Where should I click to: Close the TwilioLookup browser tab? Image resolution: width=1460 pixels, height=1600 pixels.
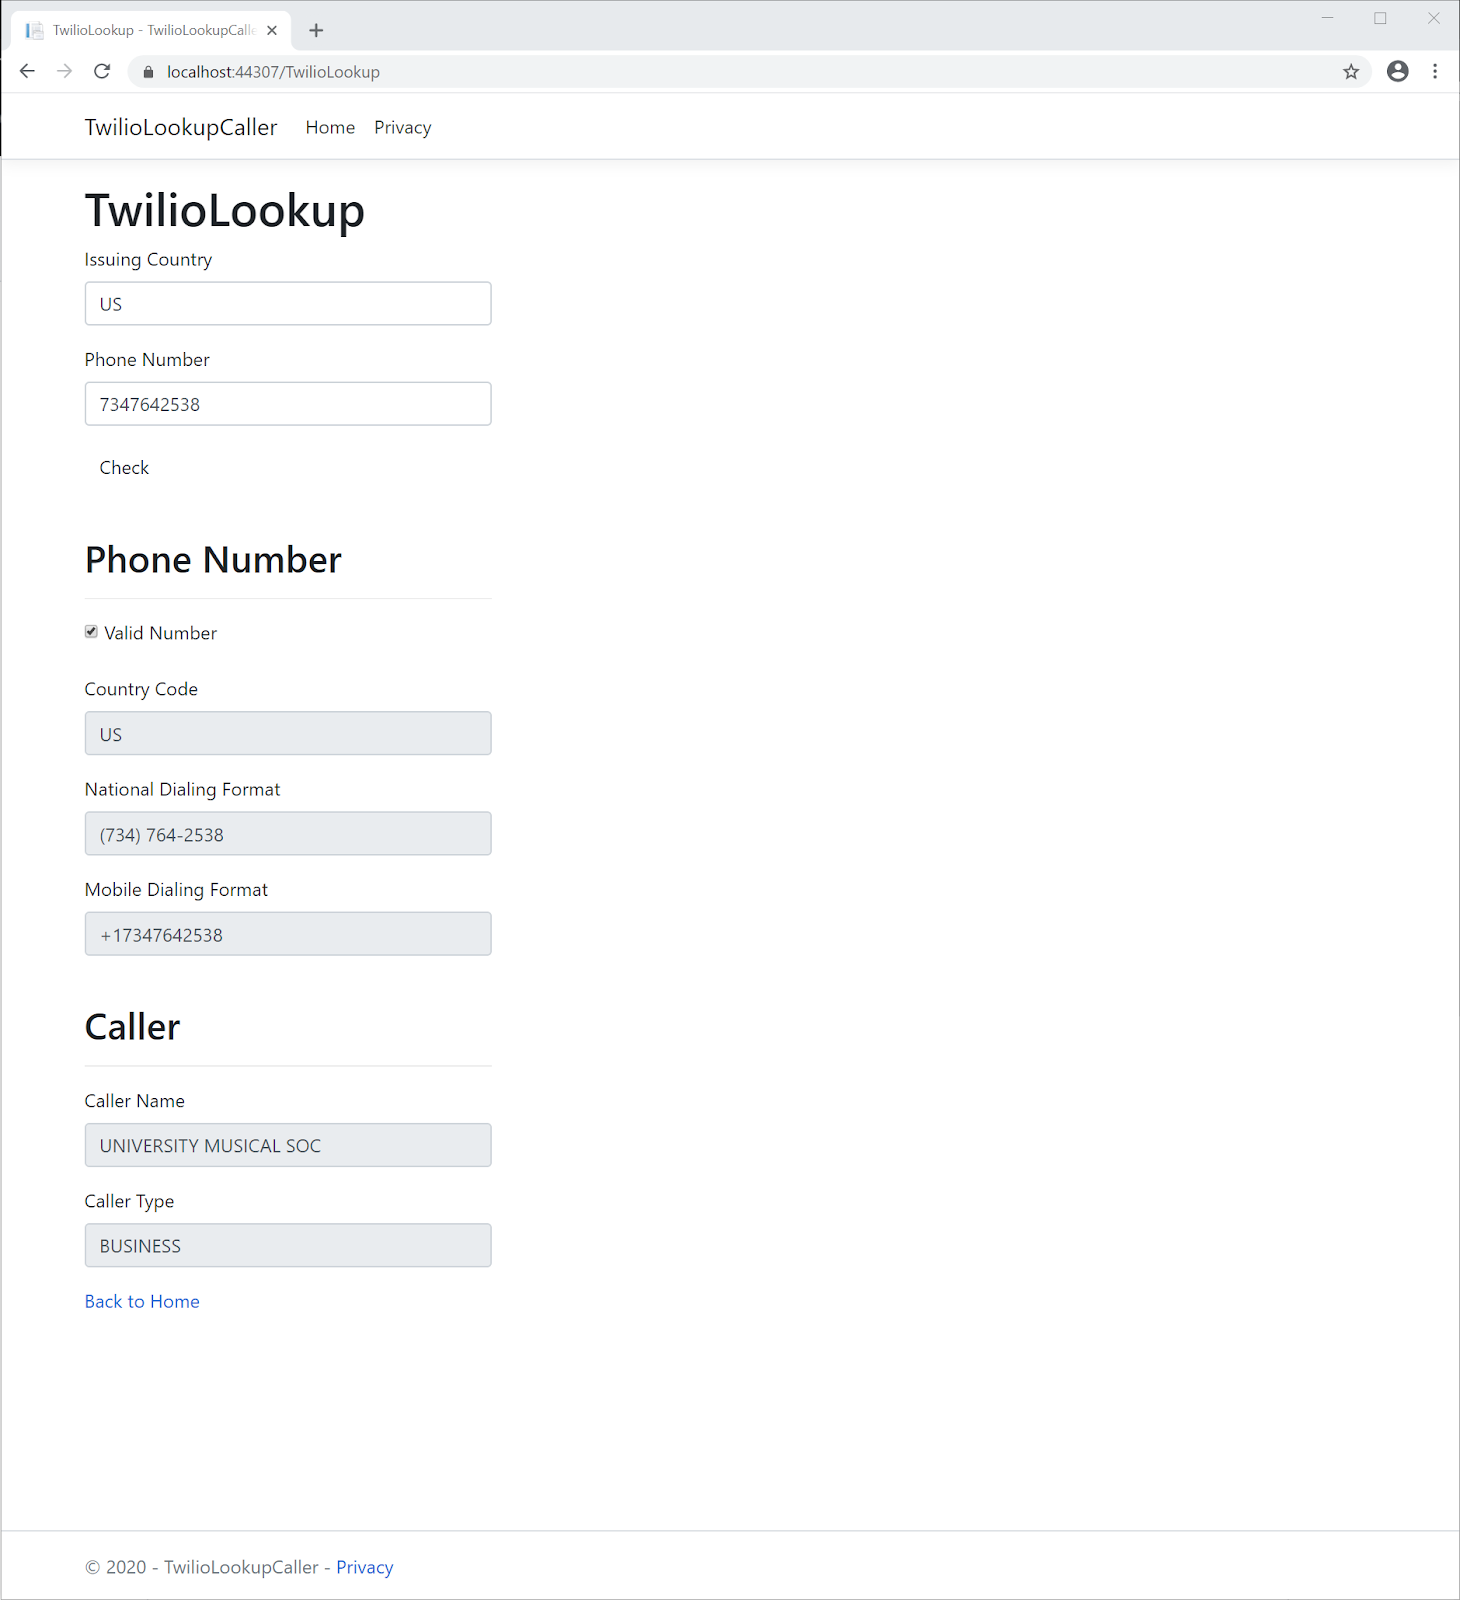[272, 30]
